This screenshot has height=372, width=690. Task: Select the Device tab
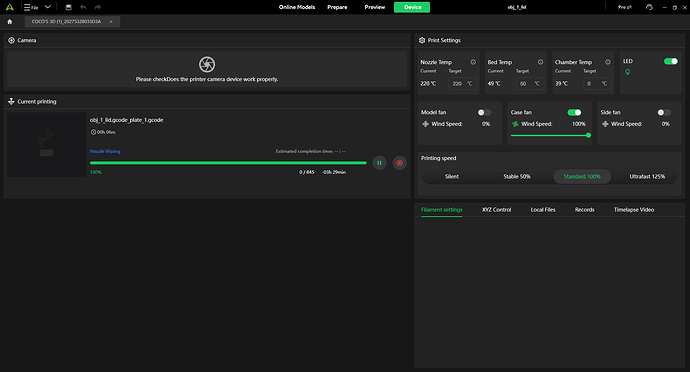coord(412,7)
